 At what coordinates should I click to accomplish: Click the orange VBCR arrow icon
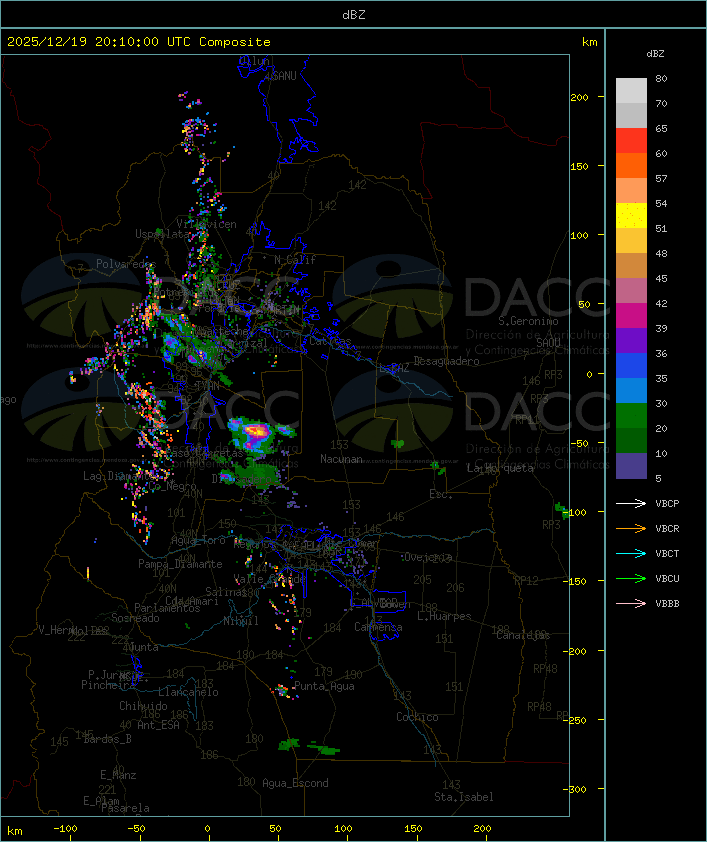click(631, 528)
